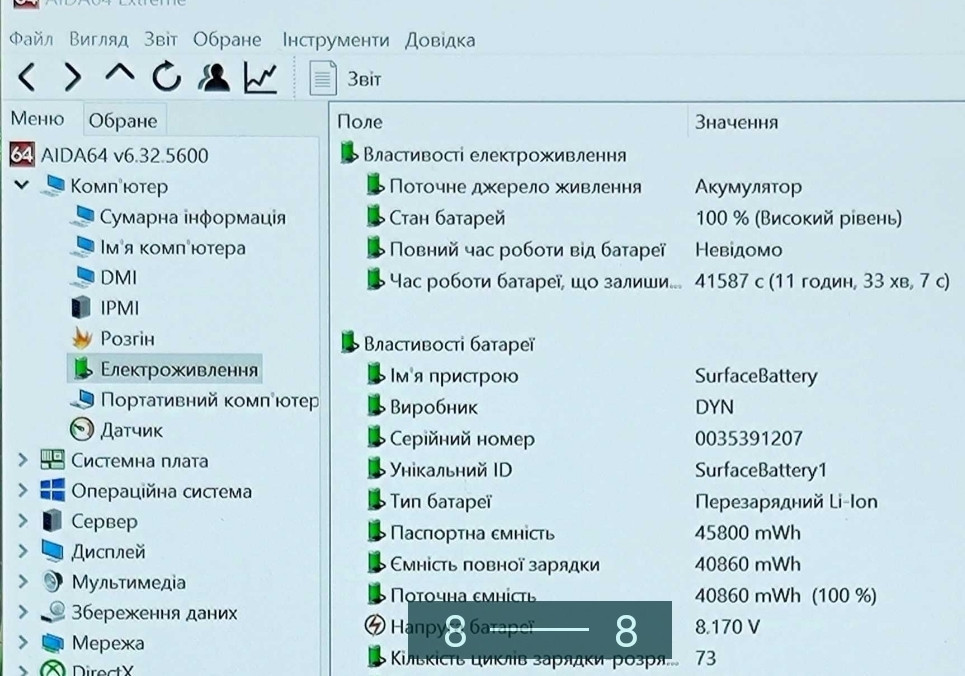The image size is (965, 676).
Task: Click the Back navigation arrow
Action: [27, 77]
